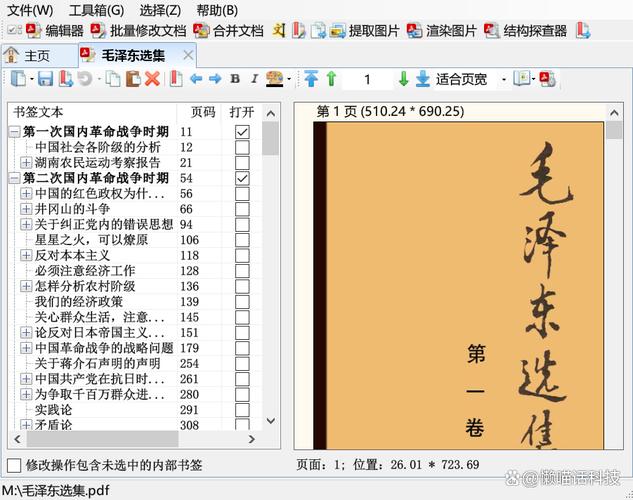Click the save (floppy disk) icon

pos(46,79)
